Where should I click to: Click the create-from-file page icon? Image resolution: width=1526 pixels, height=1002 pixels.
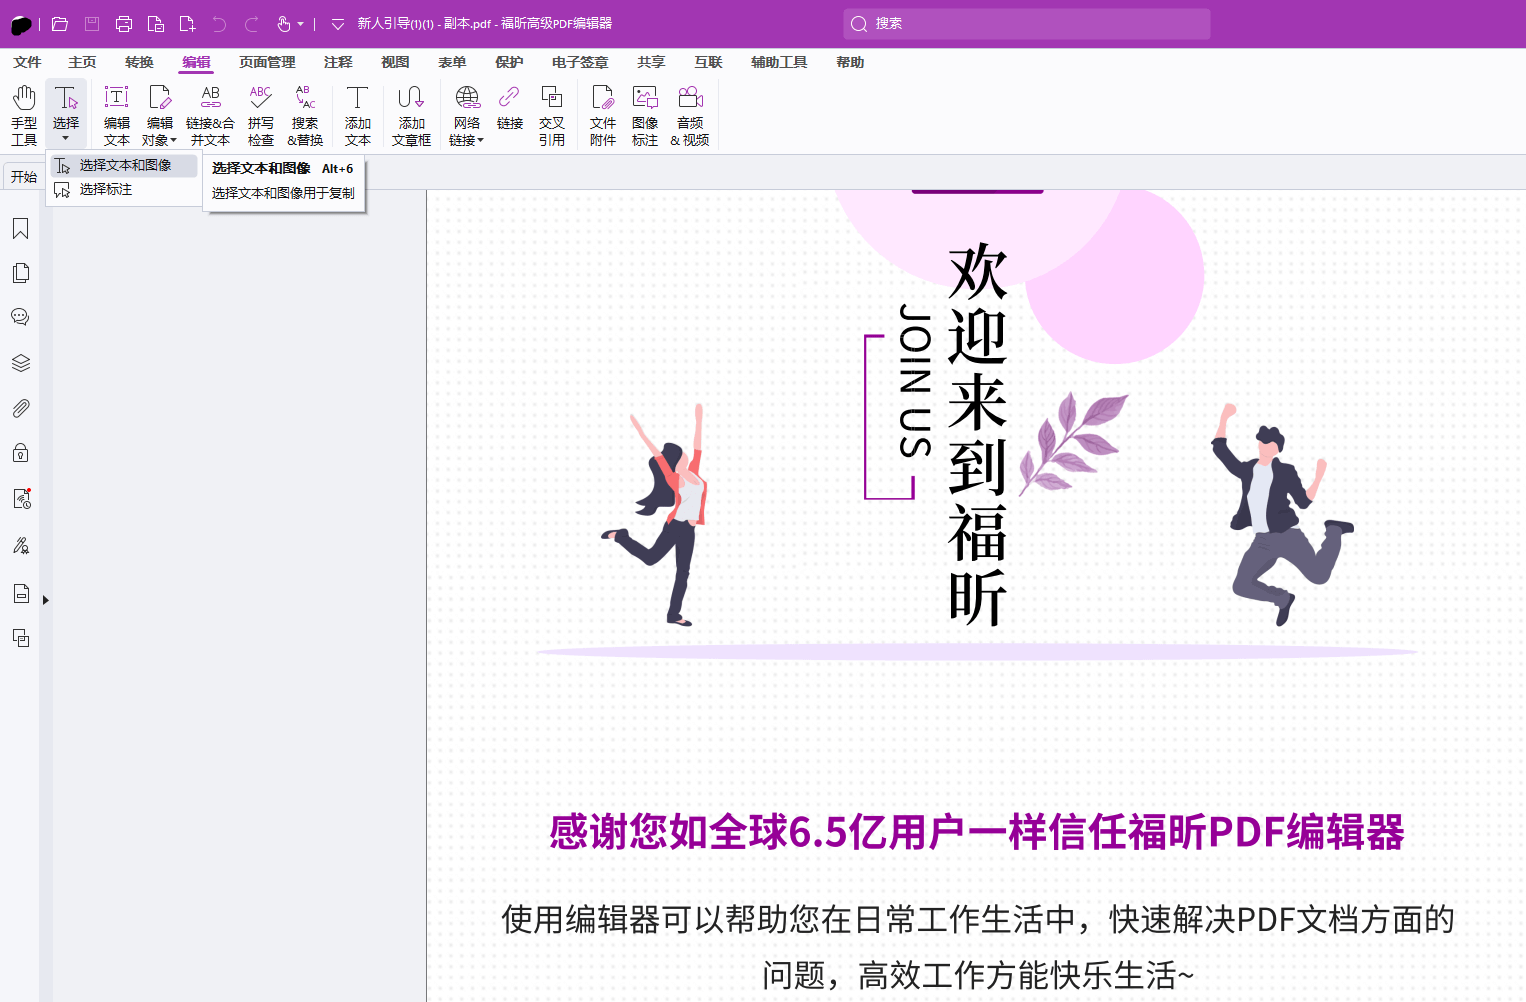[155, 24]
